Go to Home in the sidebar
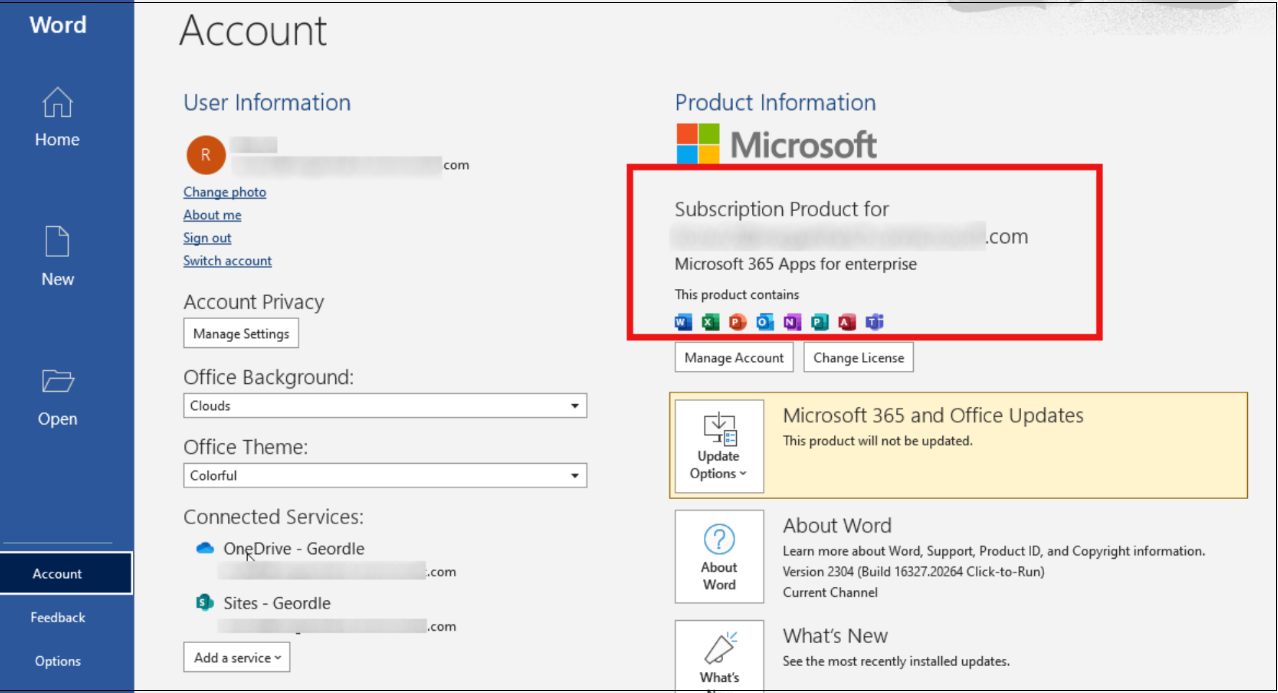The height and width of the screenshot is (693, 1278). pyautogui.click(x=57, y=118)
